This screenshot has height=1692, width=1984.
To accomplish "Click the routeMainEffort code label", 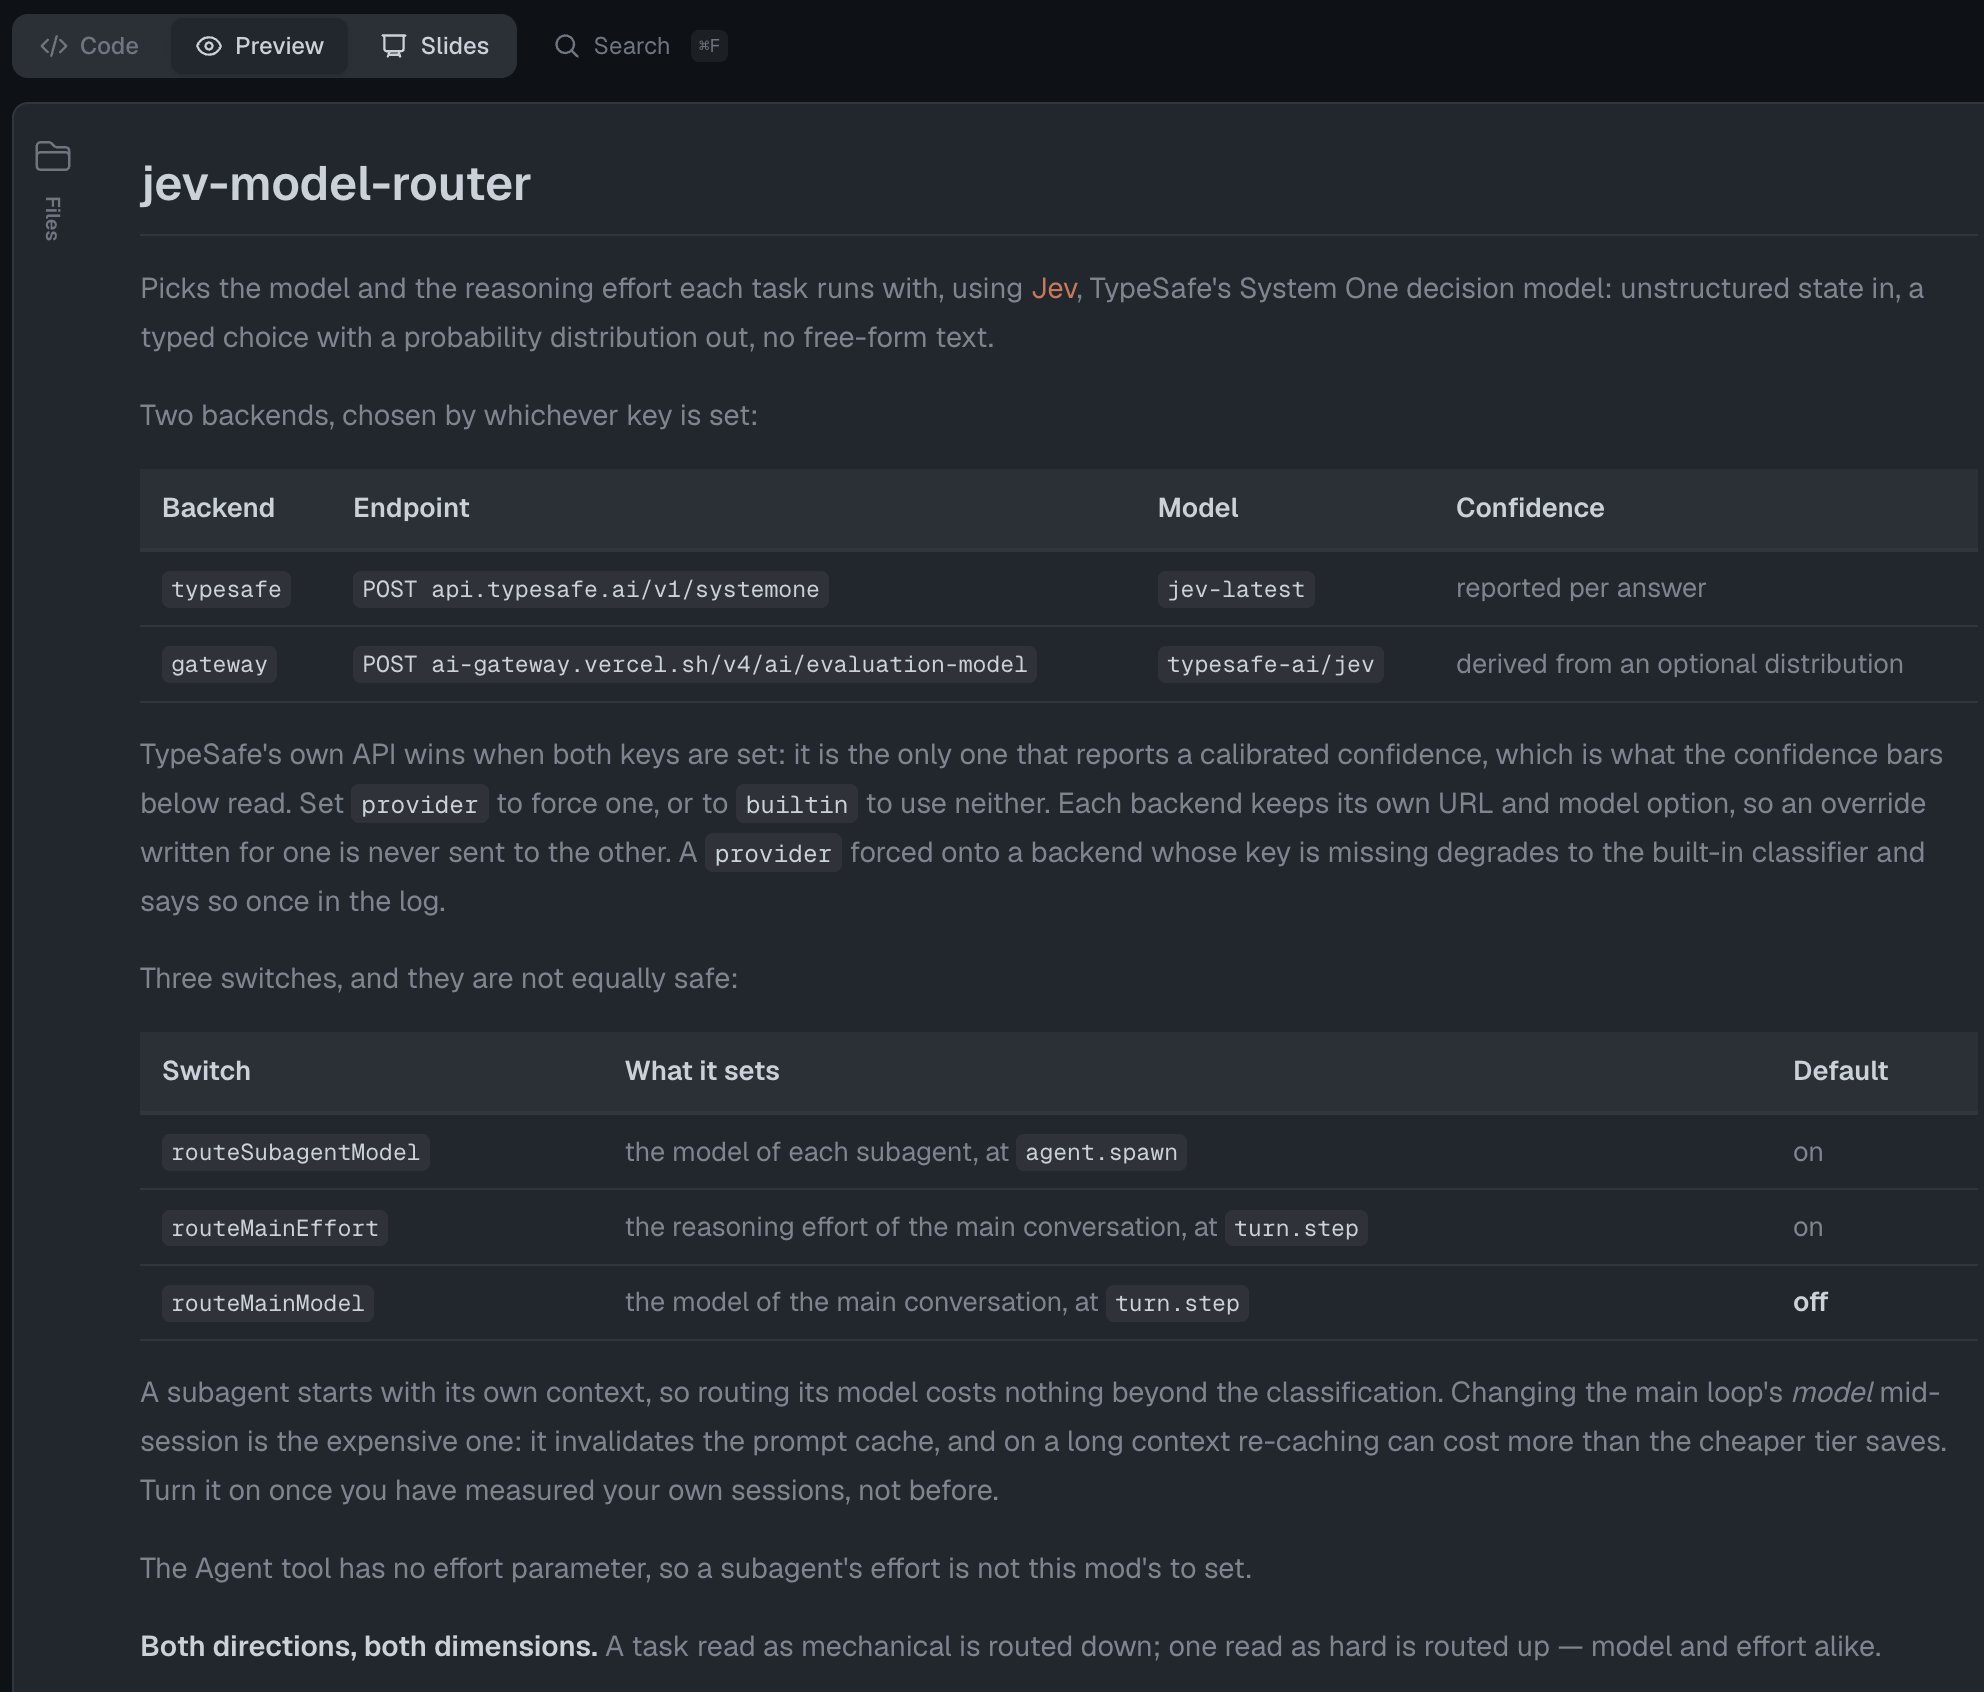I will click(275, 1228).
